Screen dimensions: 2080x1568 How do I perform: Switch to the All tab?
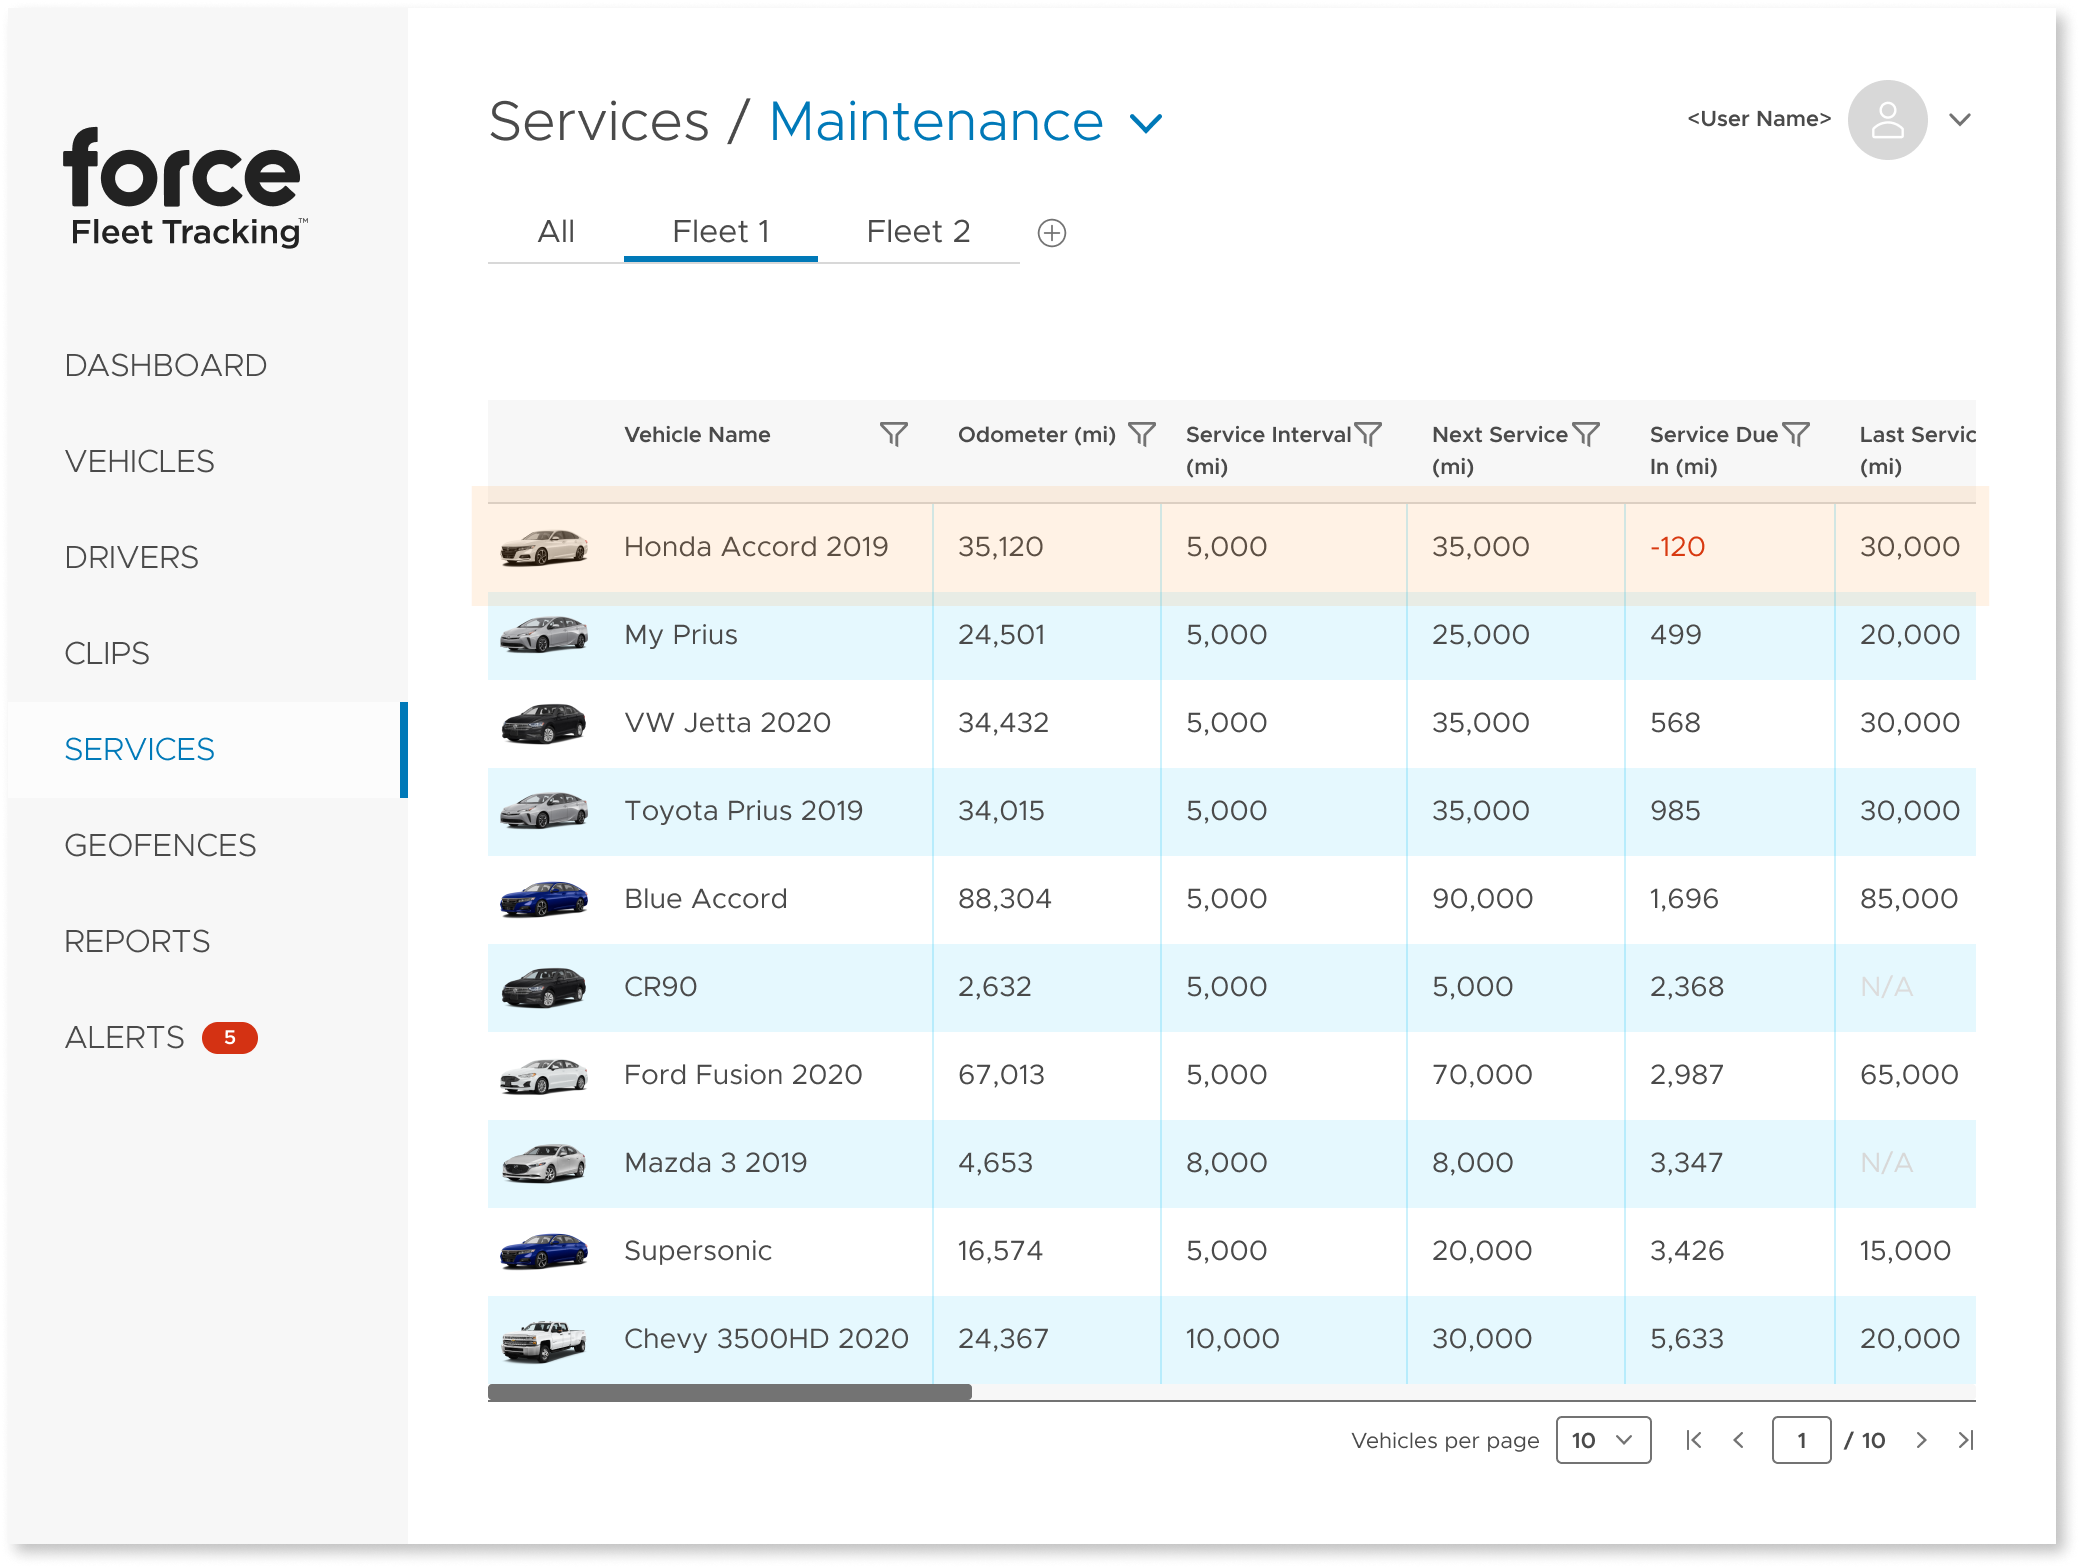click(556, 232)
